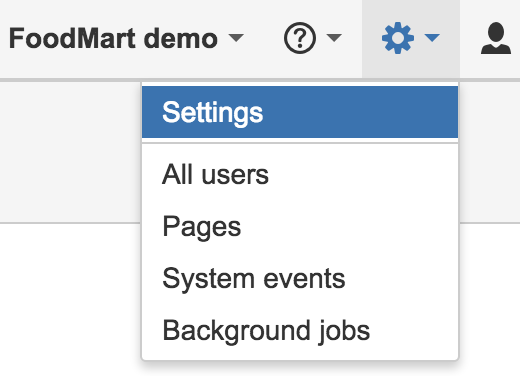
Task: Click the question mark help icon
Action: click(x=300, y=38)
